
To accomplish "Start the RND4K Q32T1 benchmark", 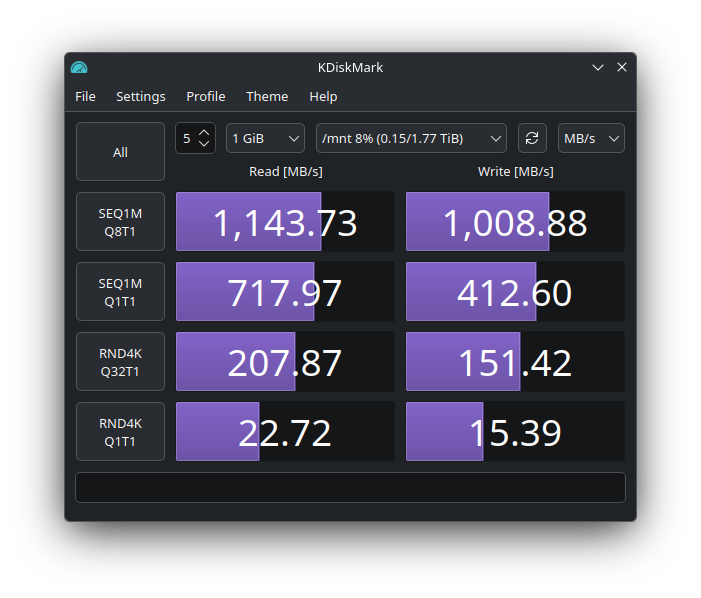I will 120,362.
